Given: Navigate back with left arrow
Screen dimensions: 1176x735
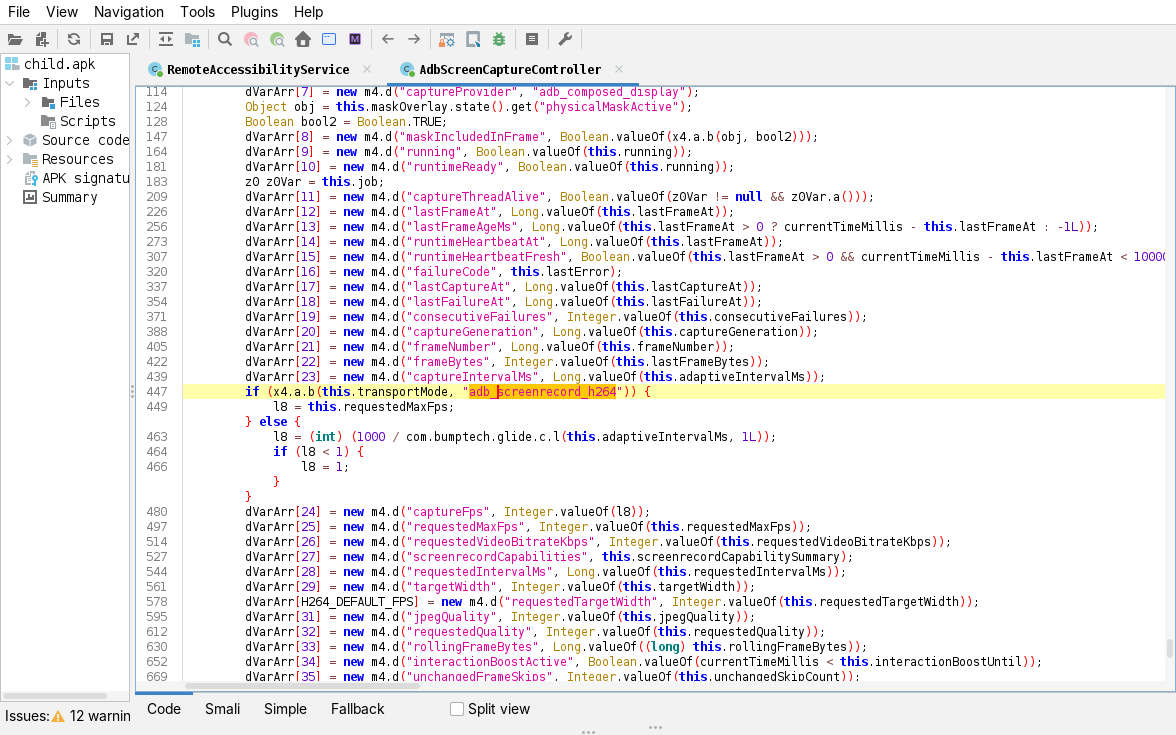Looking at the screenshot, I should click(388, 40).
